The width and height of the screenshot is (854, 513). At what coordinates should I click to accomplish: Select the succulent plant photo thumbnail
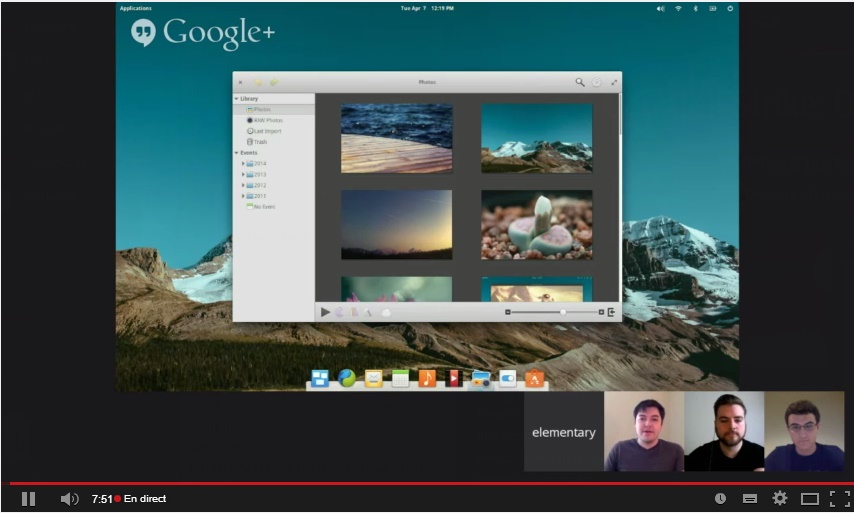[536, 224]
